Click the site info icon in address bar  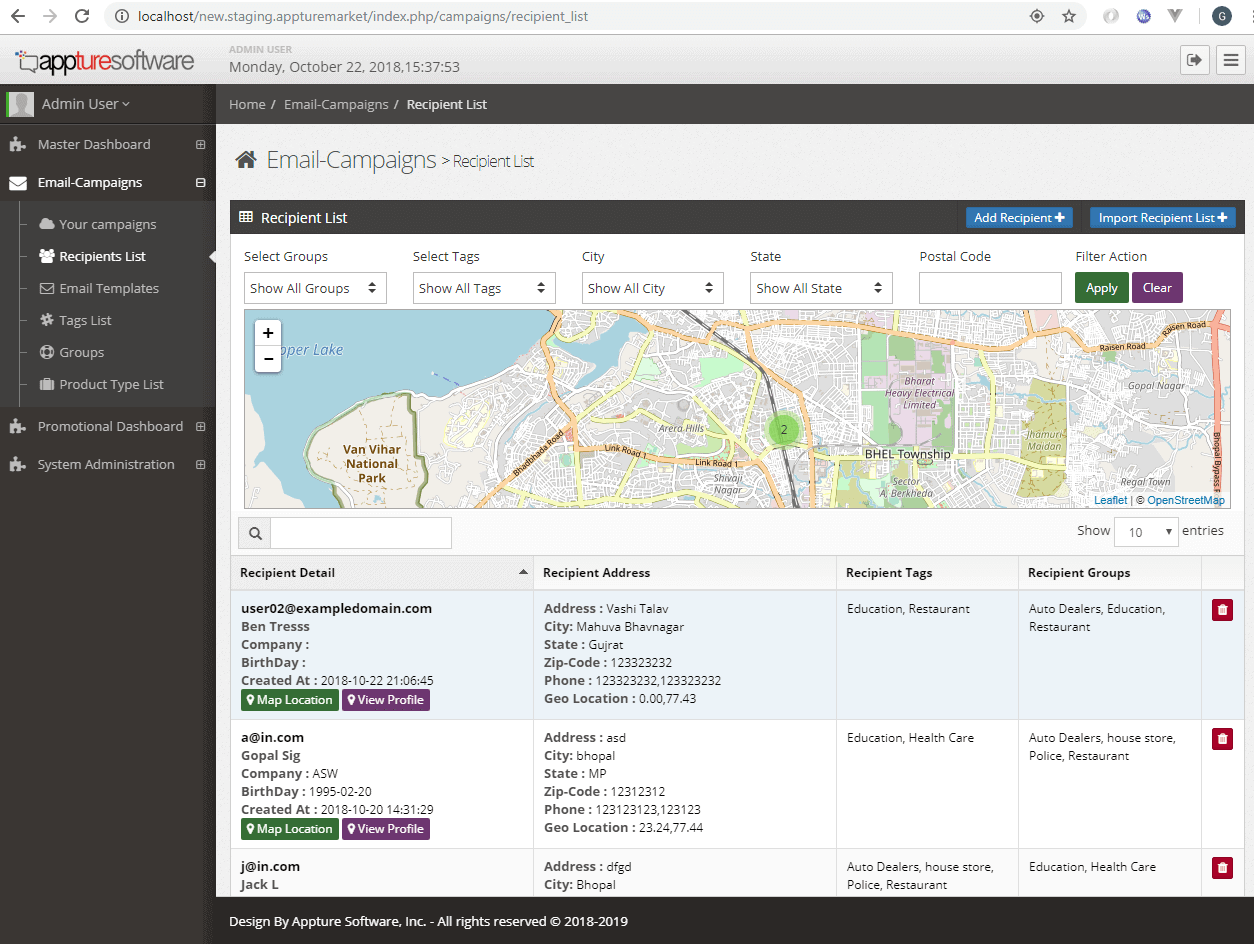(121, 16)
